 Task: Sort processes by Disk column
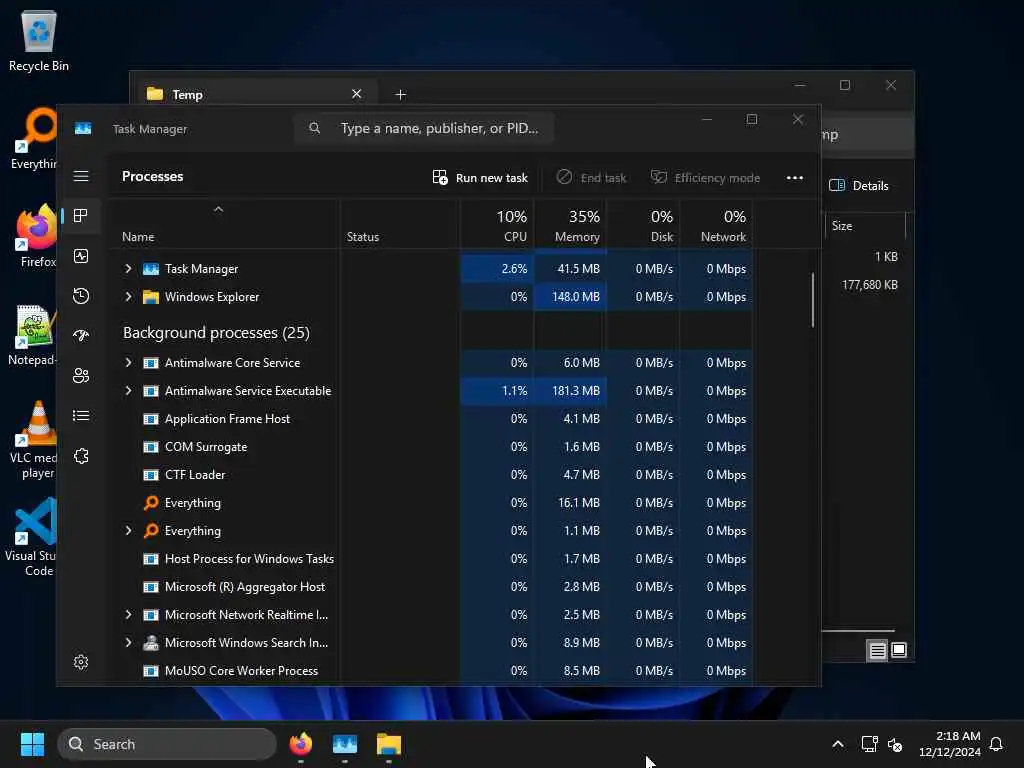click(643, 225)
